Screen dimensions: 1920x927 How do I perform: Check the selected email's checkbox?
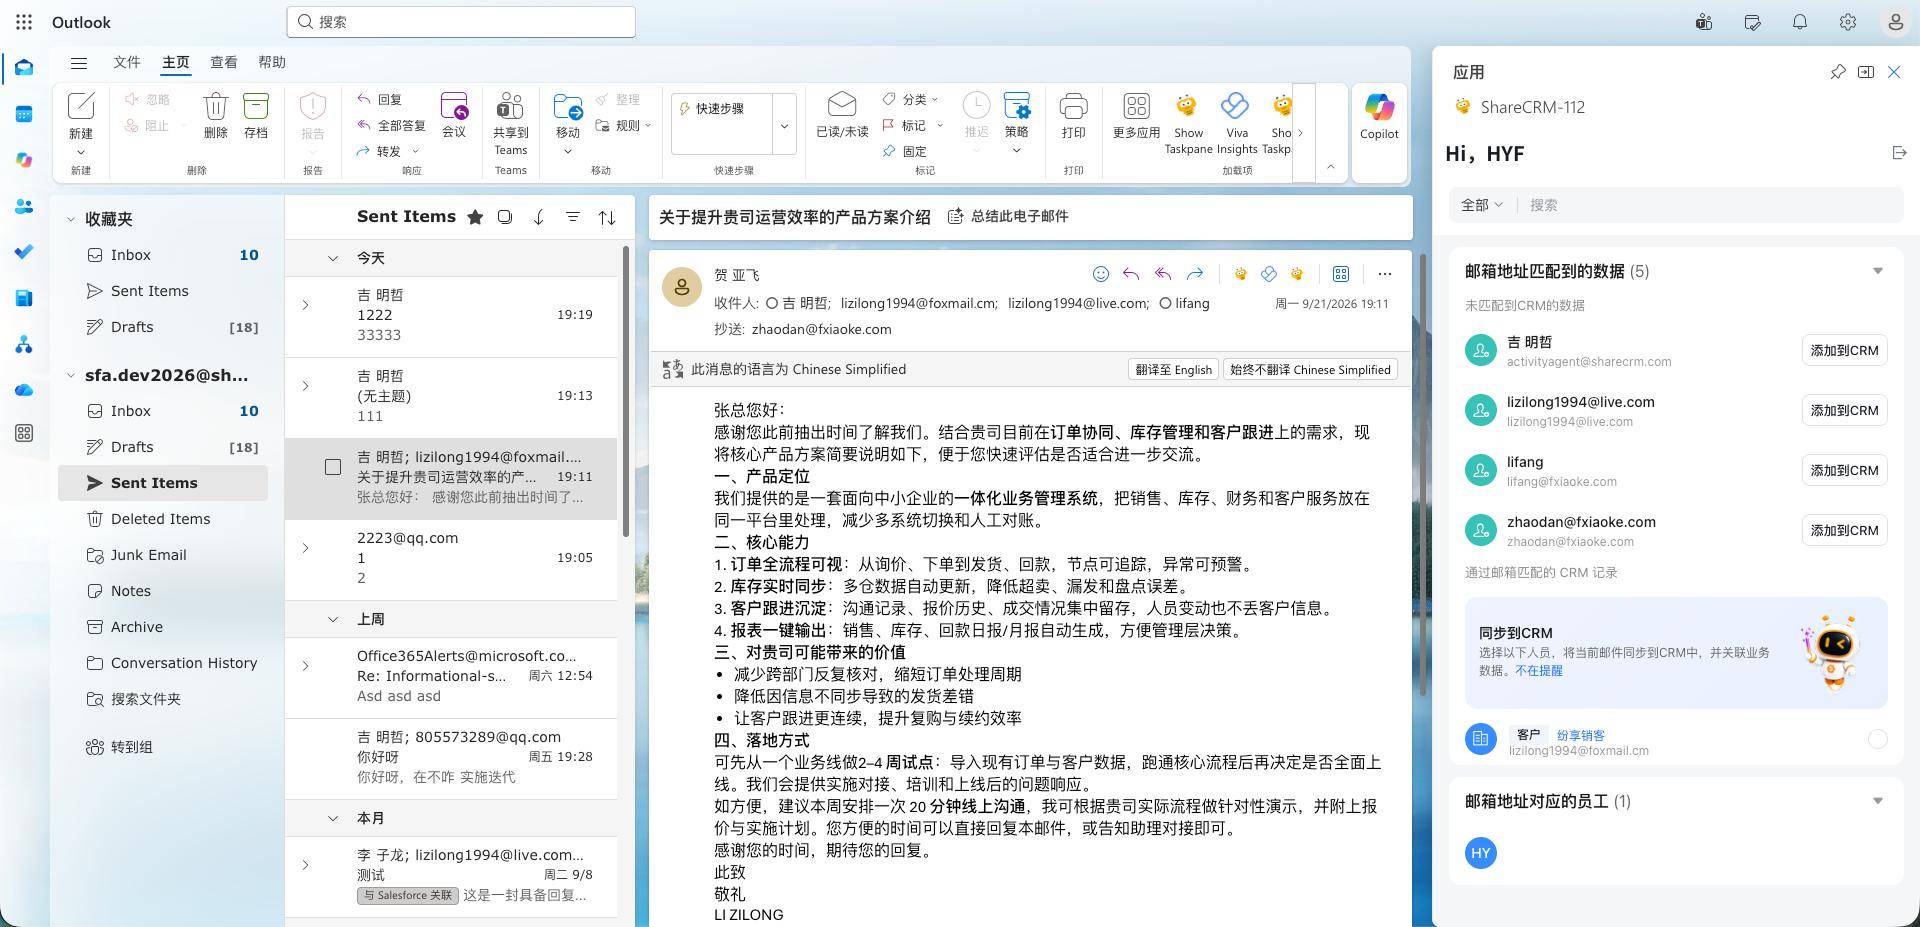pos(333,467)
